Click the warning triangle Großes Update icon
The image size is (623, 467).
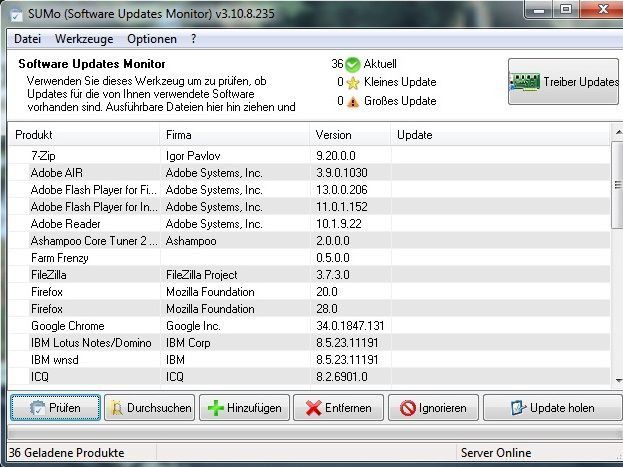coord(352,102)
